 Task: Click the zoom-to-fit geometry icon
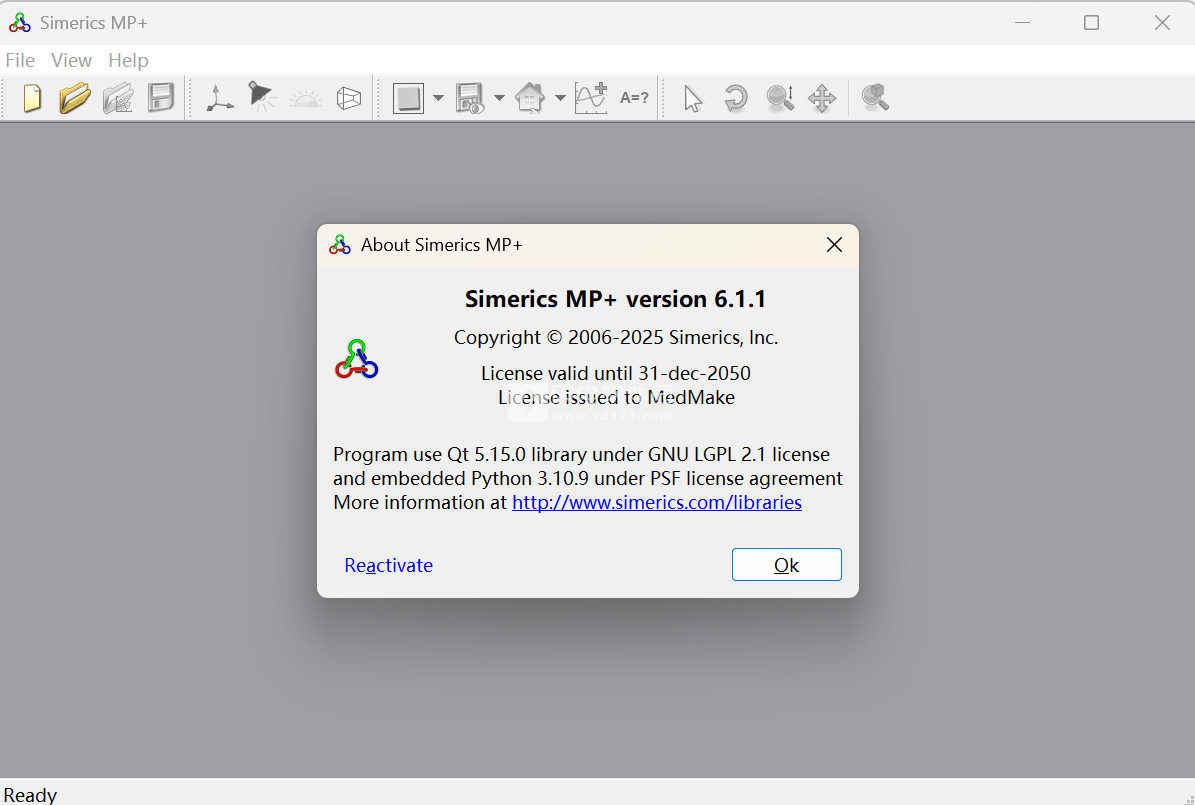[875, 98]
